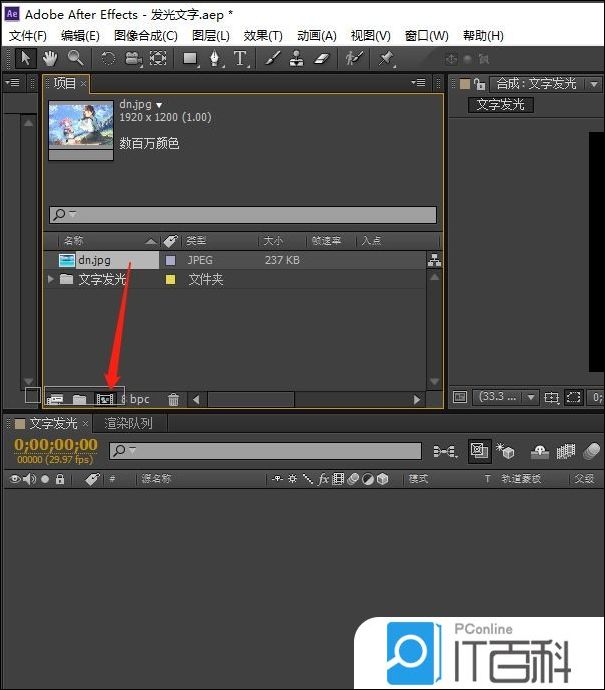Select the Puppet Pin tool
Image resolution: width=605 pixels, height=690 pixels.
(386, 58)
